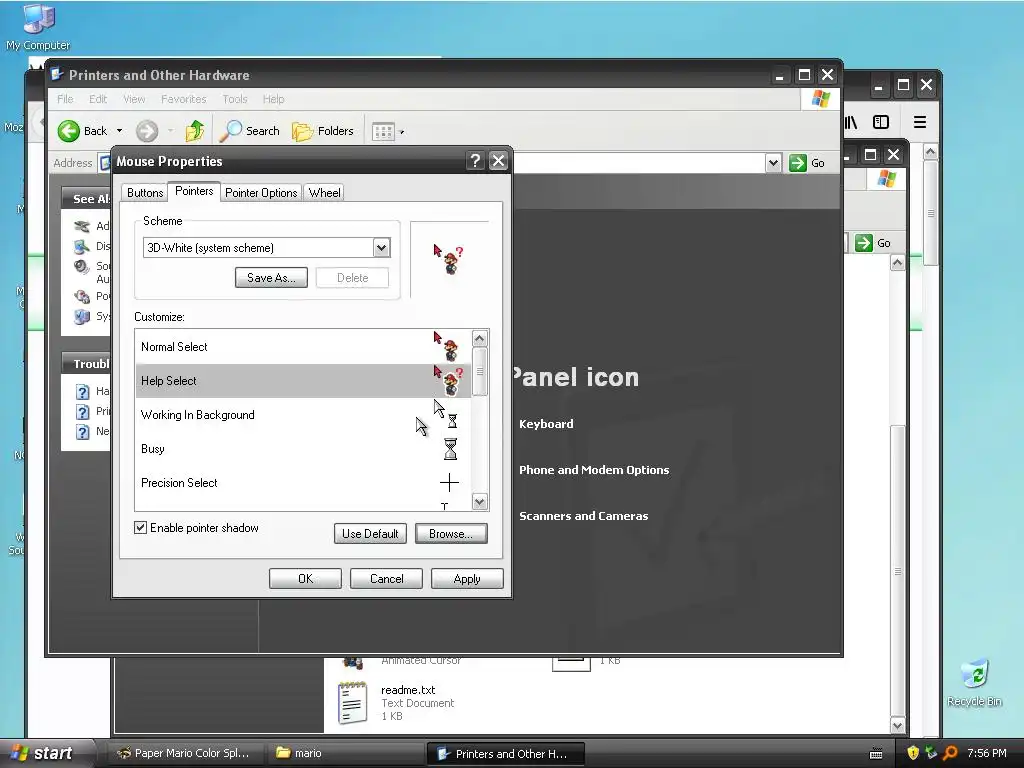Click the Mouse Properties help question button
This screenshot has width=1024, height=768.
pos(475,161)
